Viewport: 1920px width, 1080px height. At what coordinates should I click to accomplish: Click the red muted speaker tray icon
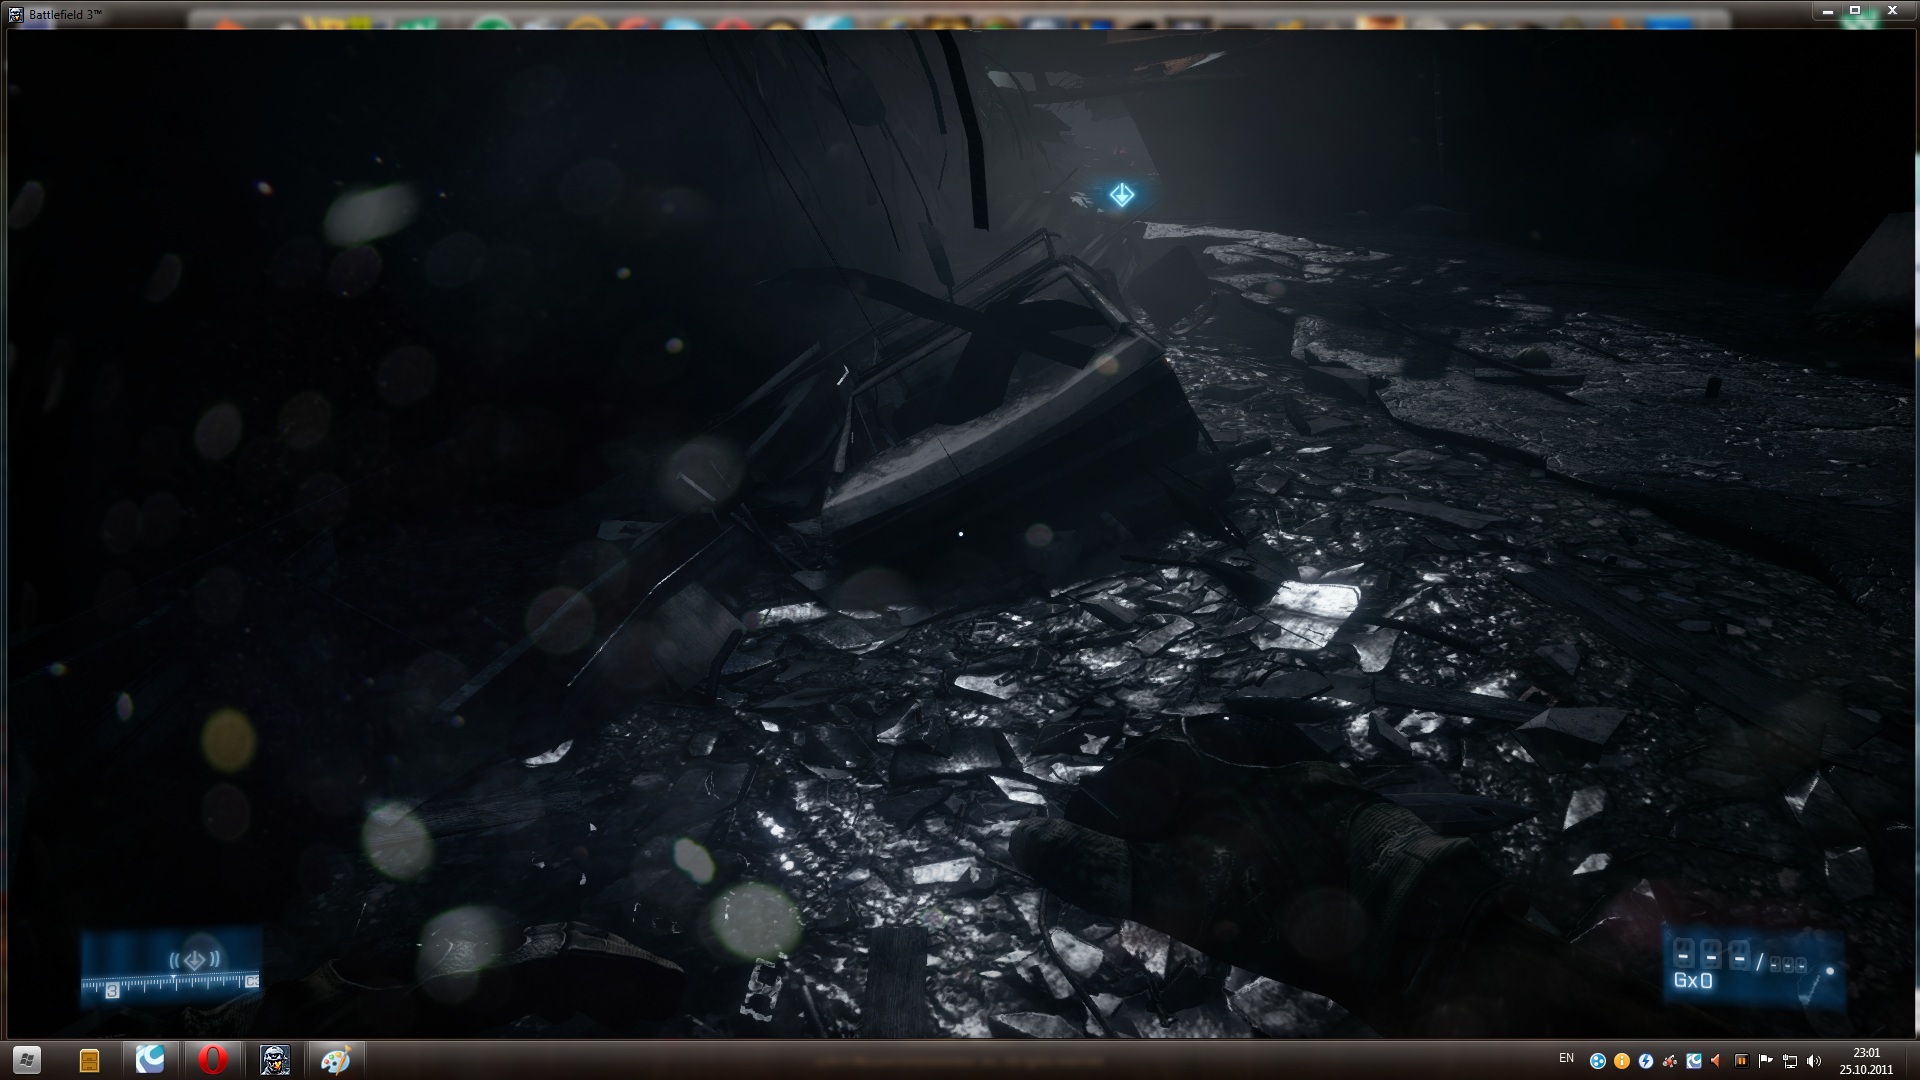1716,1061
